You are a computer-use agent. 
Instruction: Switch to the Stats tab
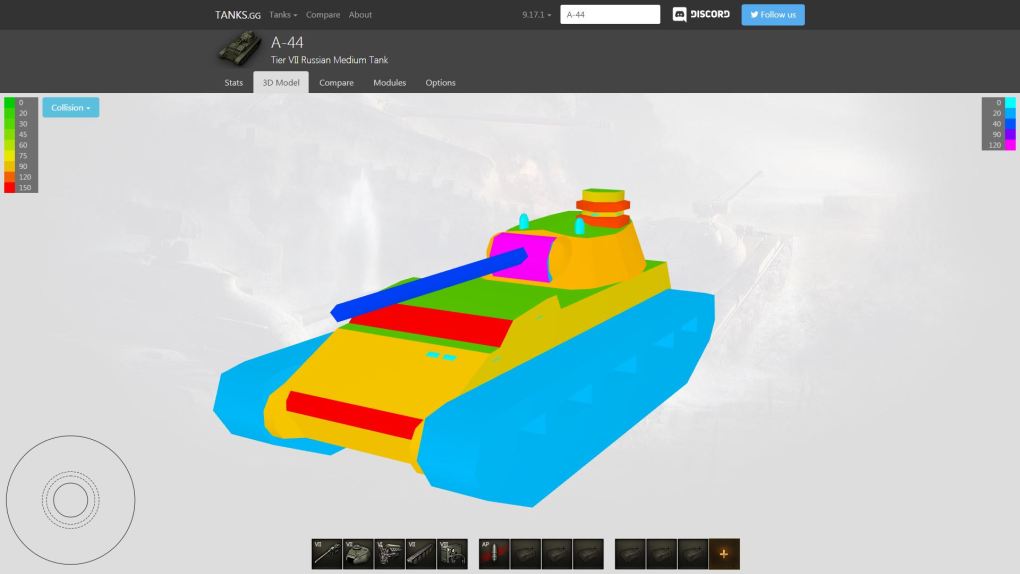click(233, 83)
